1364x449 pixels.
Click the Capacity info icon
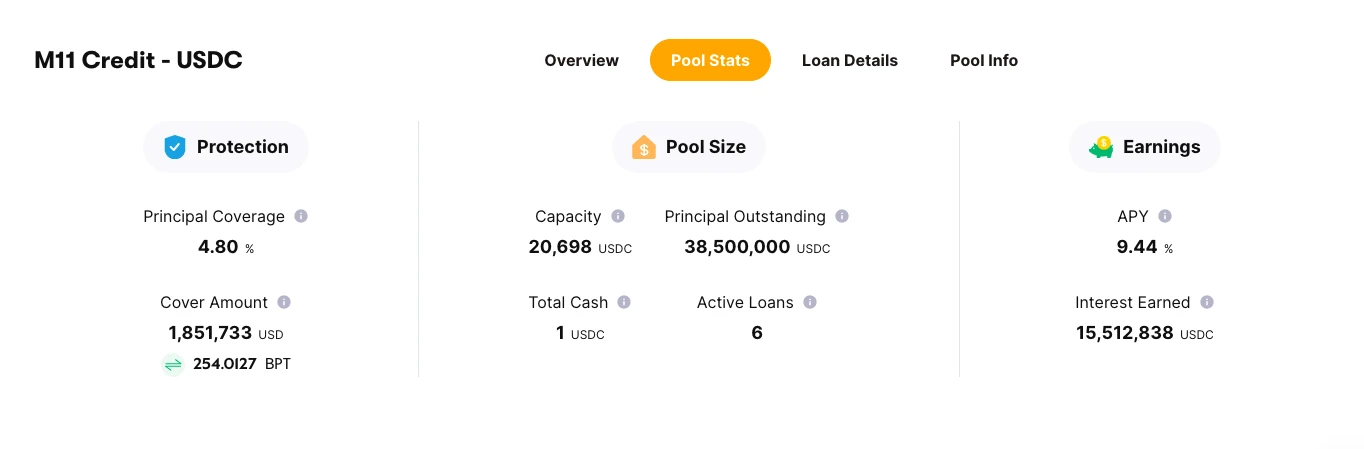(618, 216)
